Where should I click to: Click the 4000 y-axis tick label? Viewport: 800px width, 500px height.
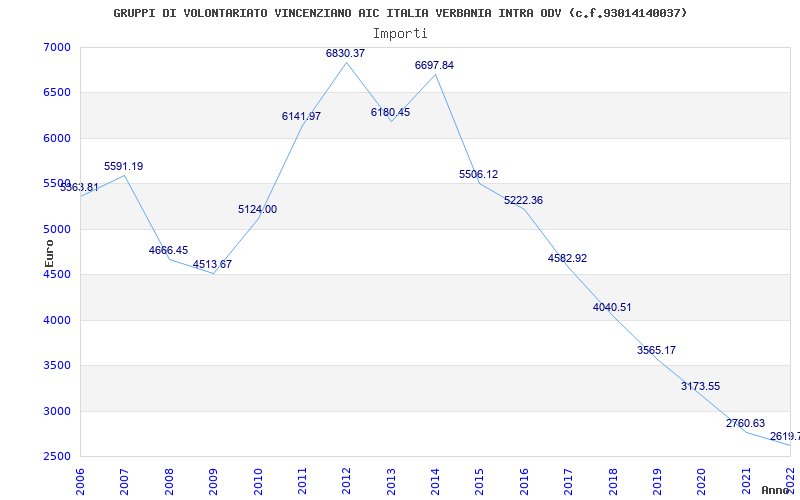(55, 320)
